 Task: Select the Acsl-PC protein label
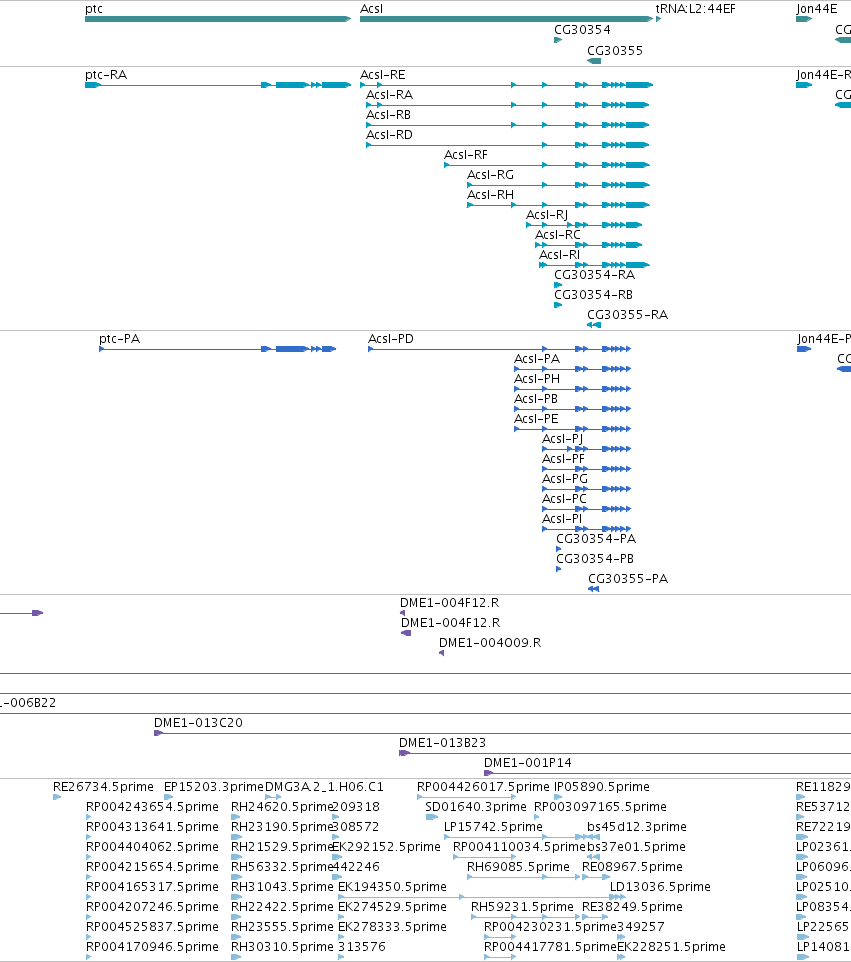pyautogui.click(x=564, y=499)
